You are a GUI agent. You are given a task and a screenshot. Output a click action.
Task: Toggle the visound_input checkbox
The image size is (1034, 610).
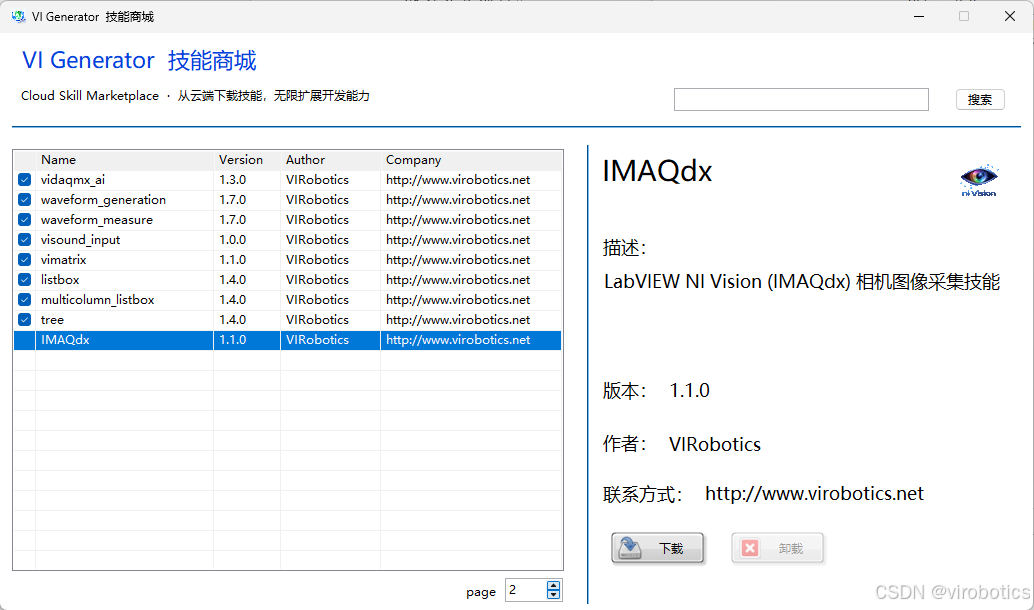tap(24, 239)
